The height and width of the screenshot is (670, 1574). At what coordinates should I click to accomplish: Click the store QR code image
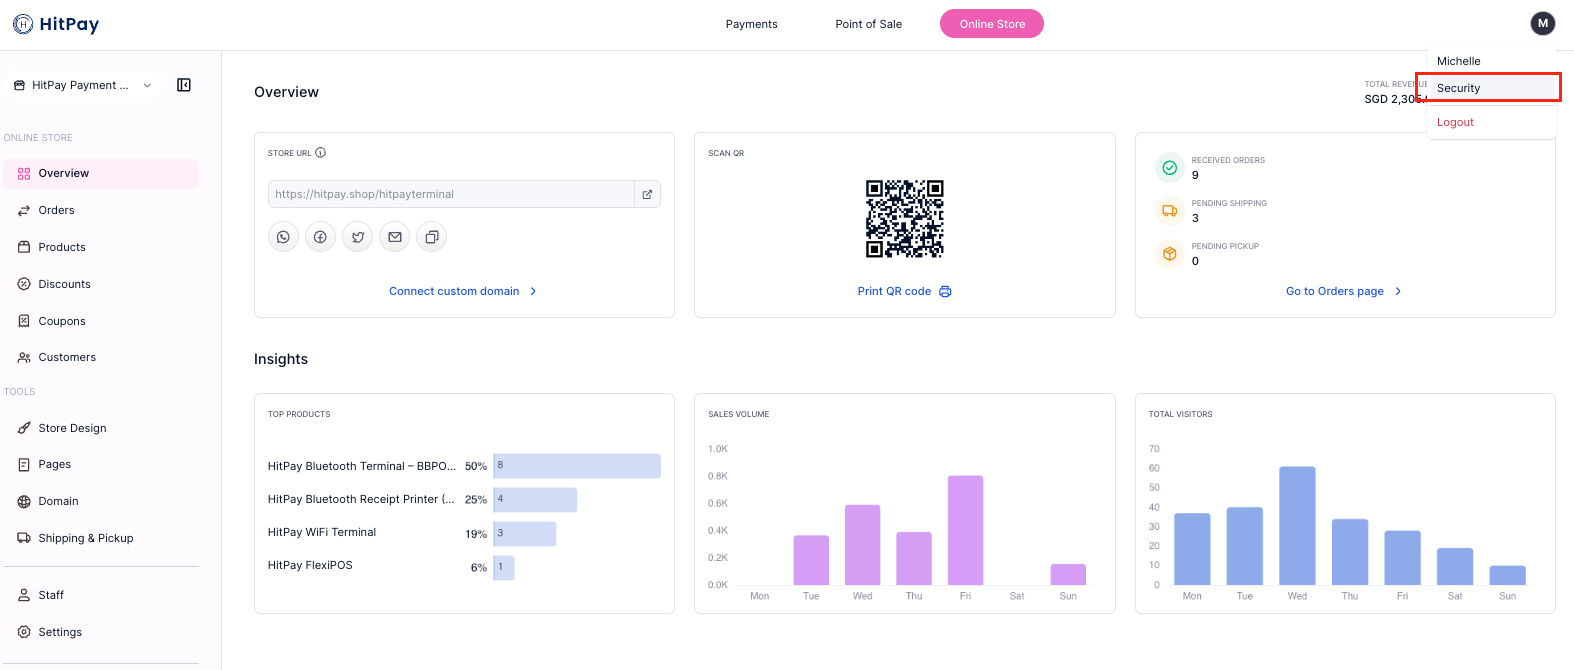pos(905,219)
